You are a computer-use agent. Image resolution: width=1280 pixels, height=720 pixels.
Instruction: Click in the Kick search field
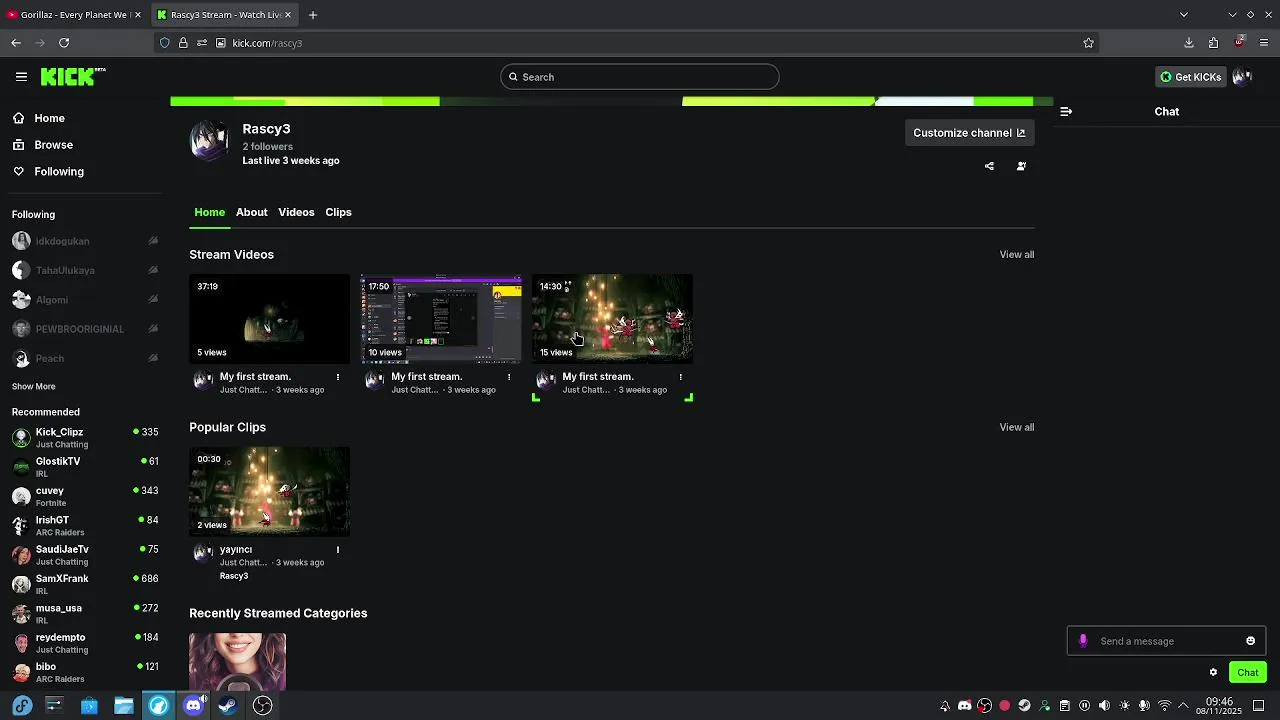[x=640, y=77]
